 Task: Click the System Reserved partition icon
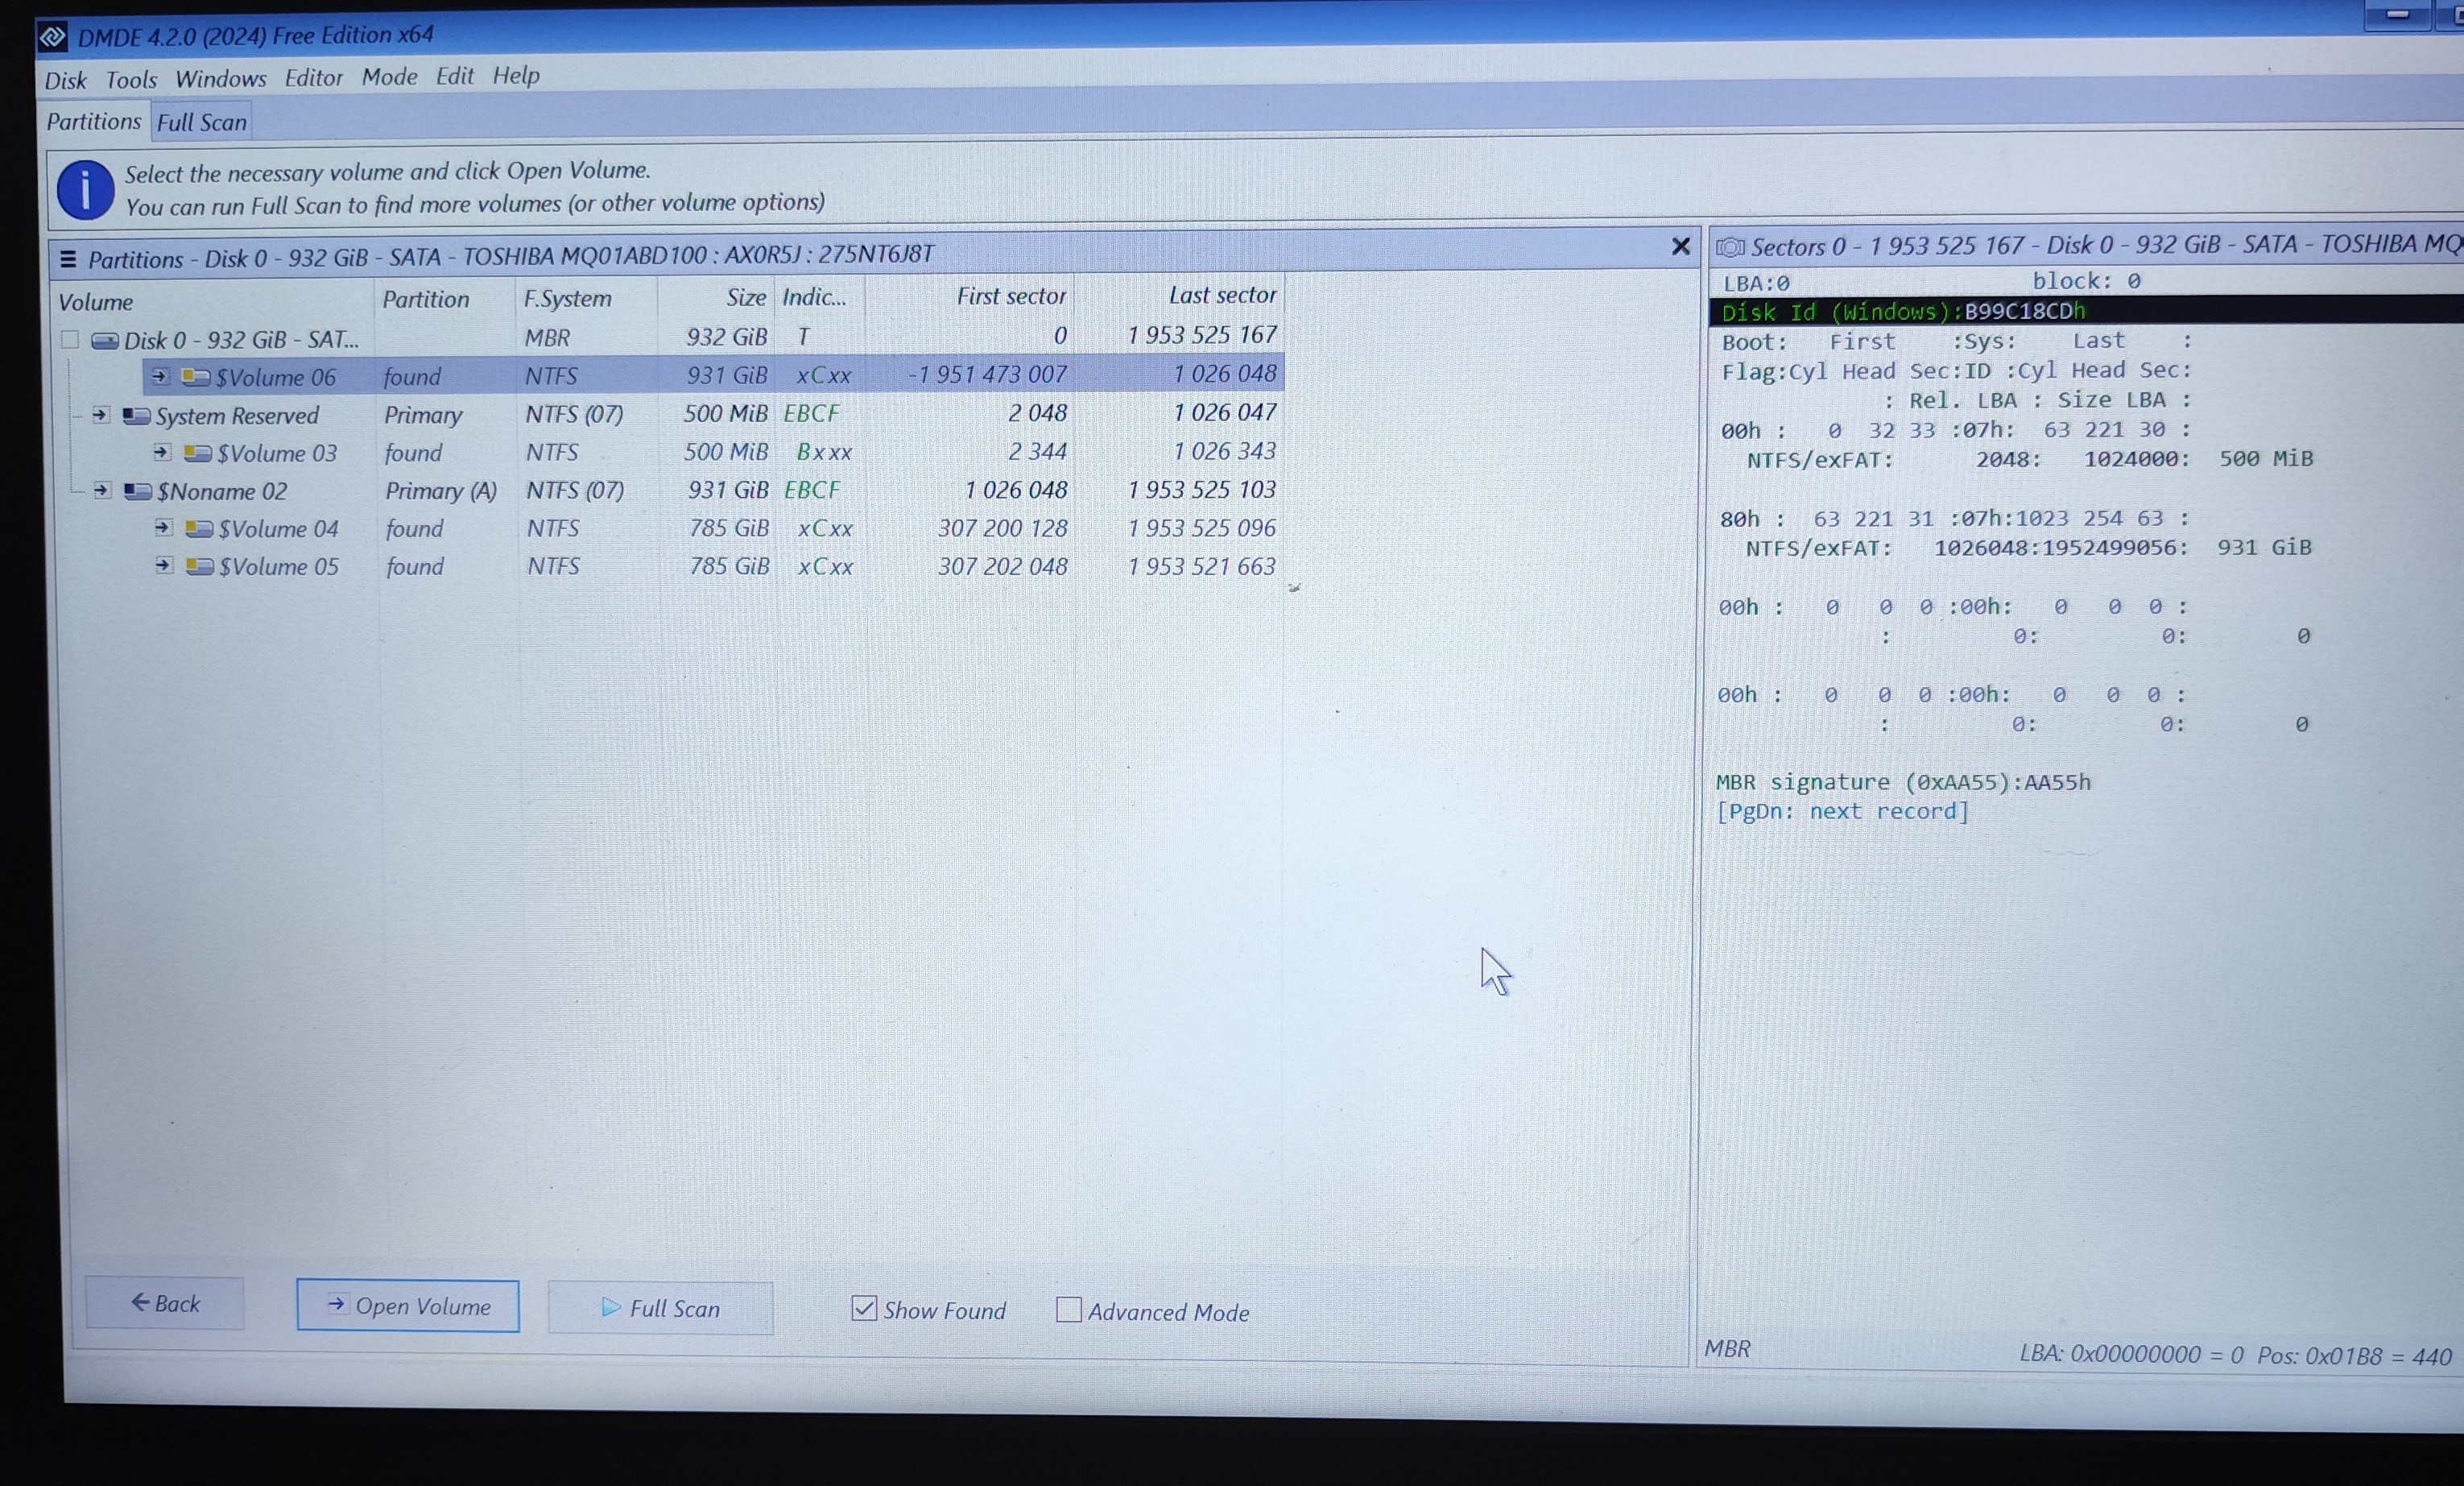coord(136,415)
